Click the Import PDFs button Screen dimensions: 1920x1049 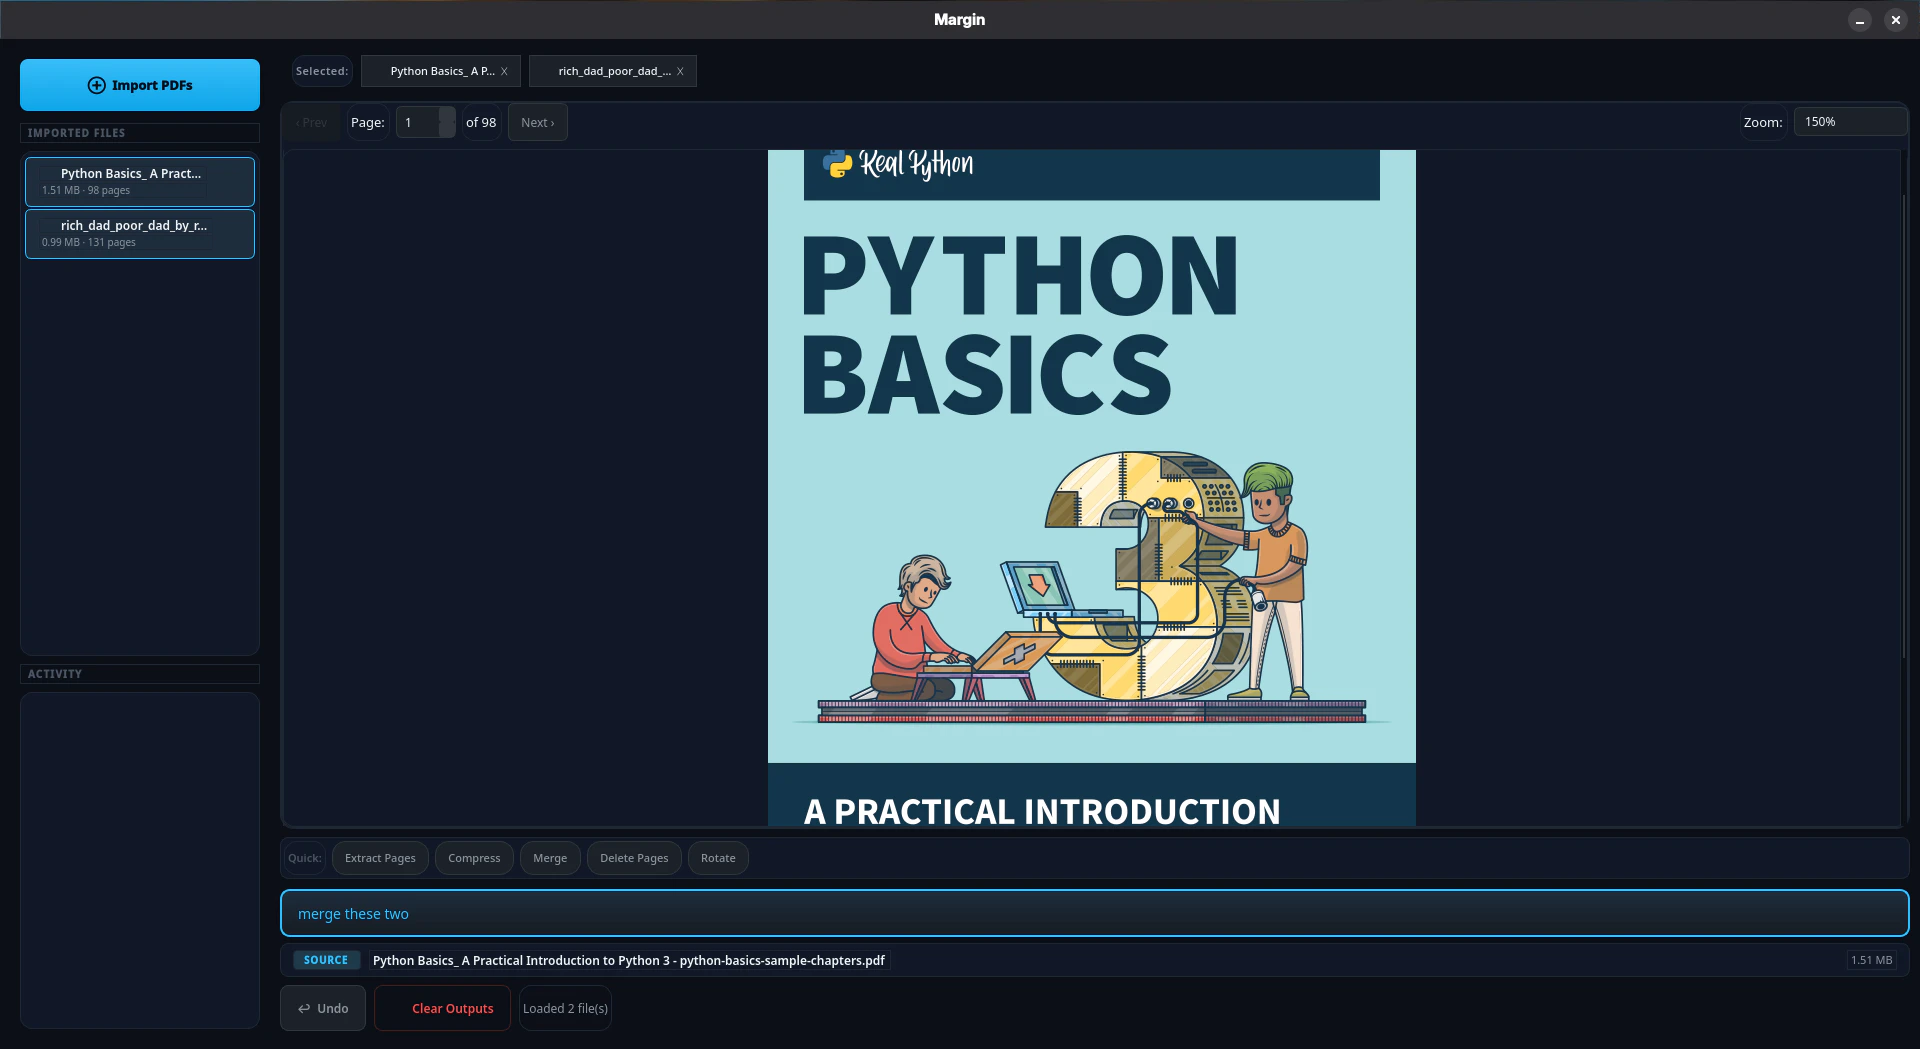[140, 85]
